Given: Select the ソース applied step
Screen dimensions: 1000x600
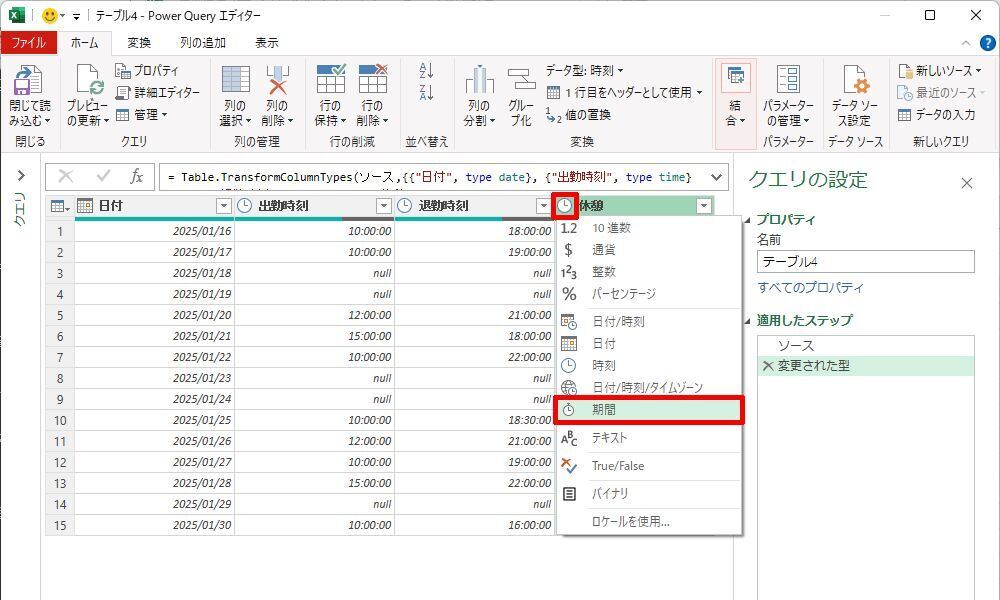Looking at the screenshot, I should pyautogui.click(x=796, y=346).
